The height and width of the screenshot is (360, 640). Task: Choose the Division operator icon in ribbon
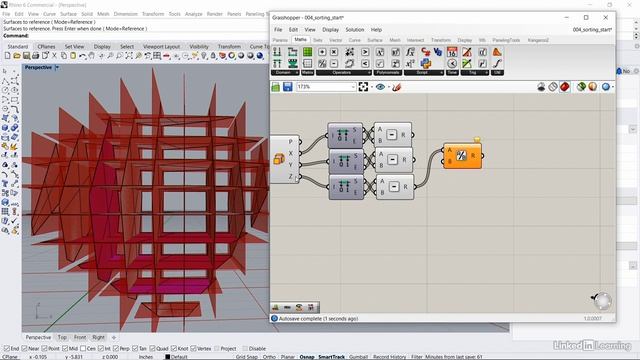tap(322, 63)
